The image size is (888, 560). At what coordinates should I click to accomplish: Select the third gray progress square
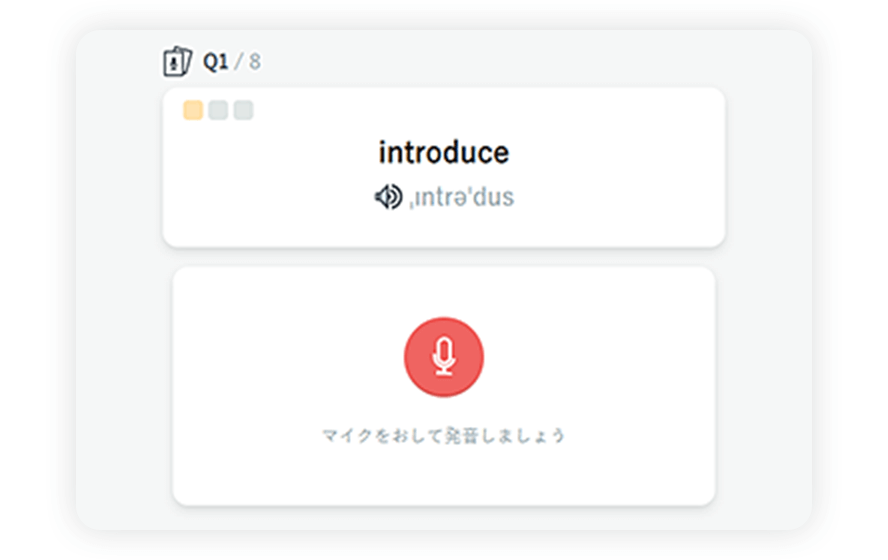(243, 110)
